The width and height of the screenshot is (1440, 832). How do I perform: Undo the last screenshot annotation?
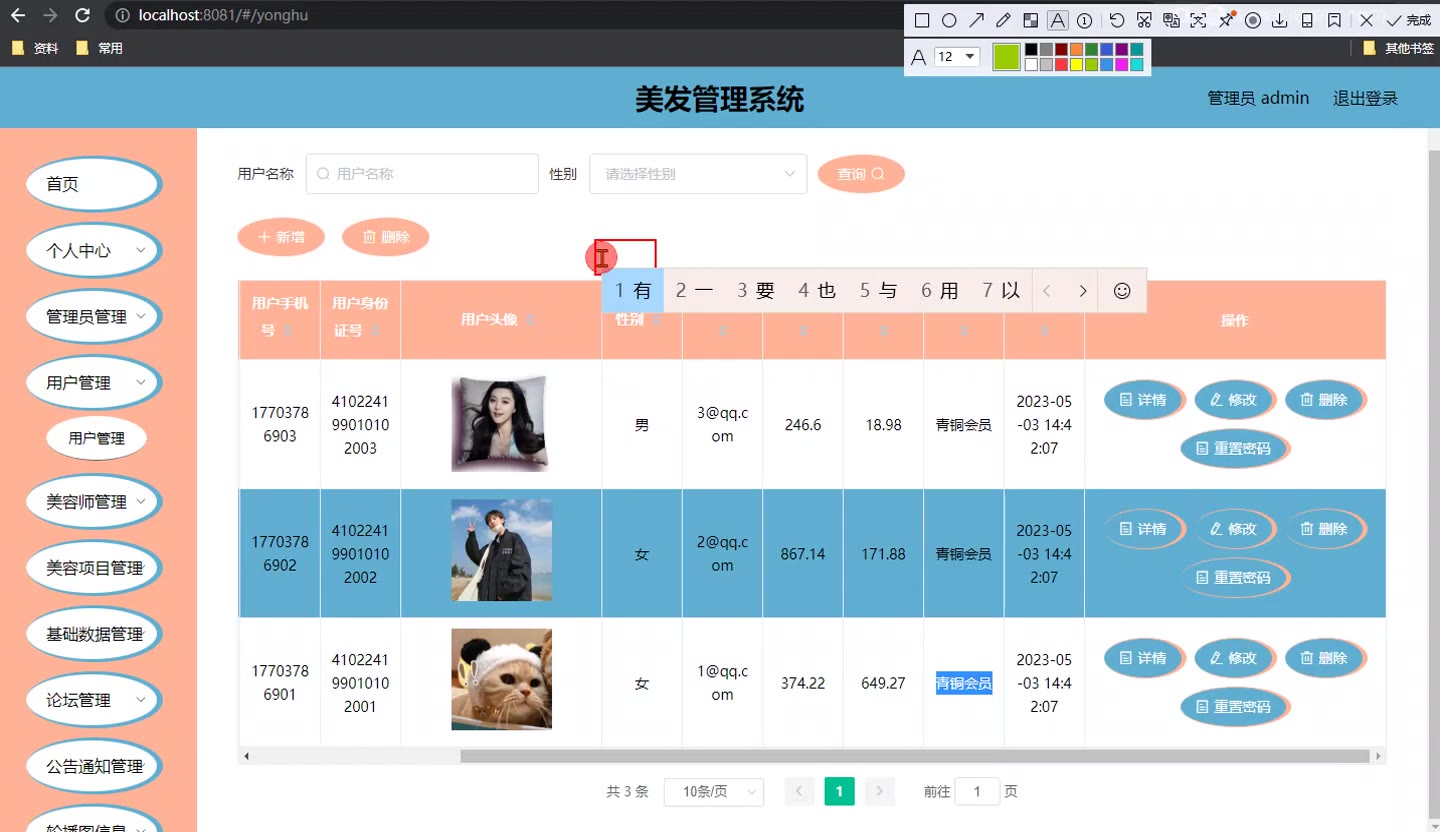1117,20
